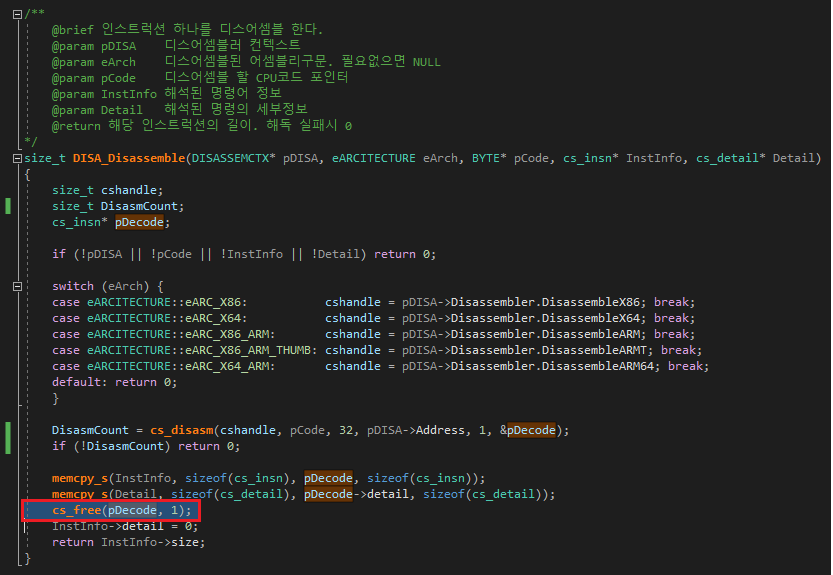Click 'return InstInfo->size;' statement
The image size is (833, 575).
128,543
